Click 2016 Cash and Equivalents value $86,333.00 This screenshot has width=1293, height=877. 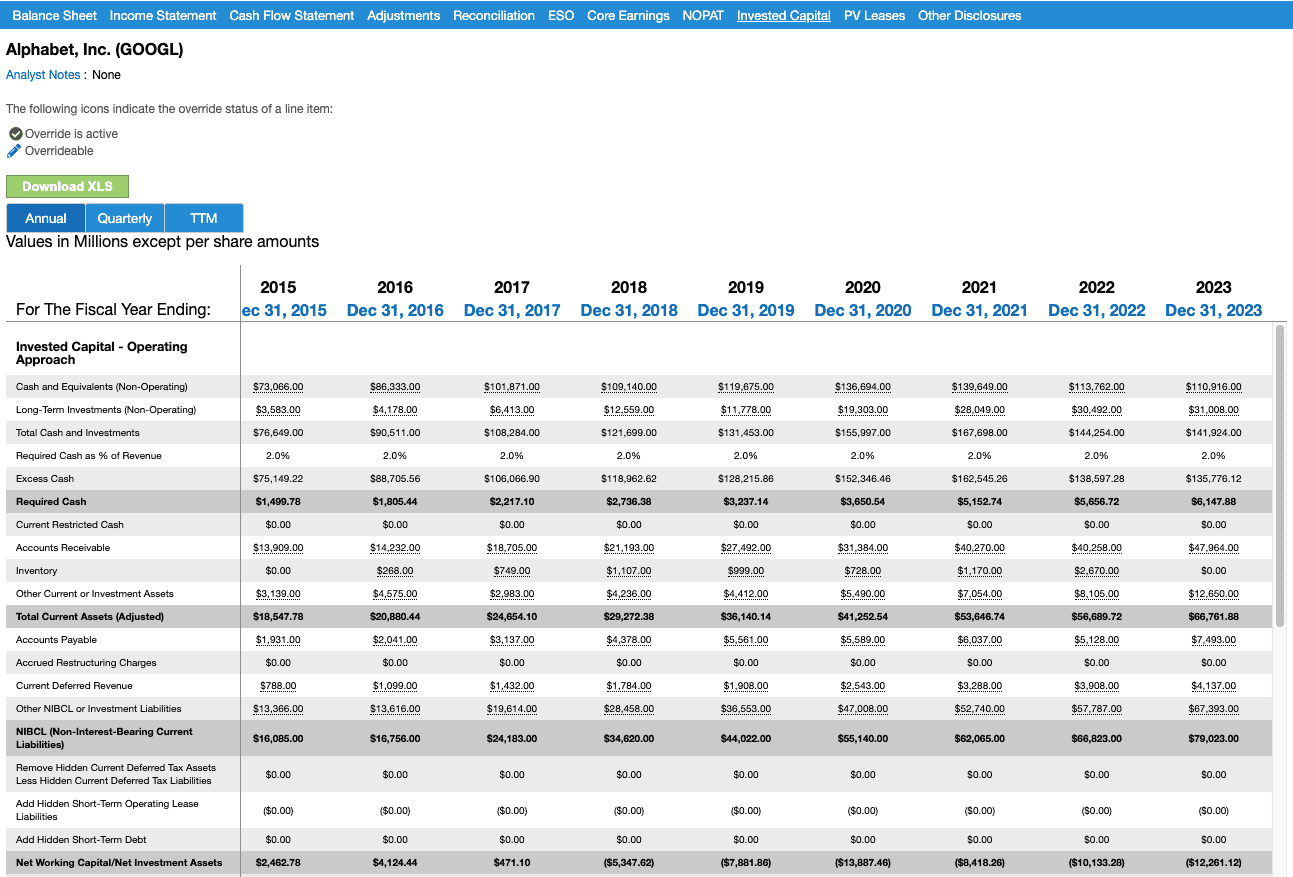pos(395,387)
